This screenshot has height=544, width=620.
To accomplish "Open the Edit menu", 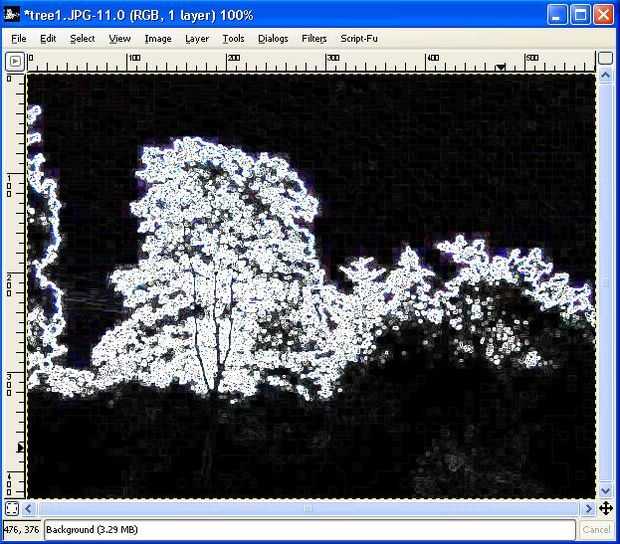I will pos(48,39).
